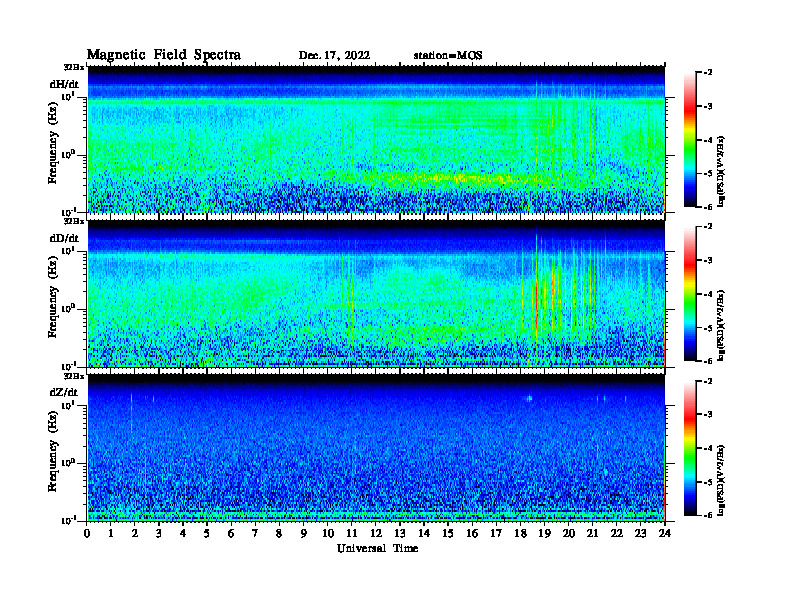792x612 pixels.
Task: Click the "18" hour tick label
Action: pyautogui.click(x=520, y=534)
